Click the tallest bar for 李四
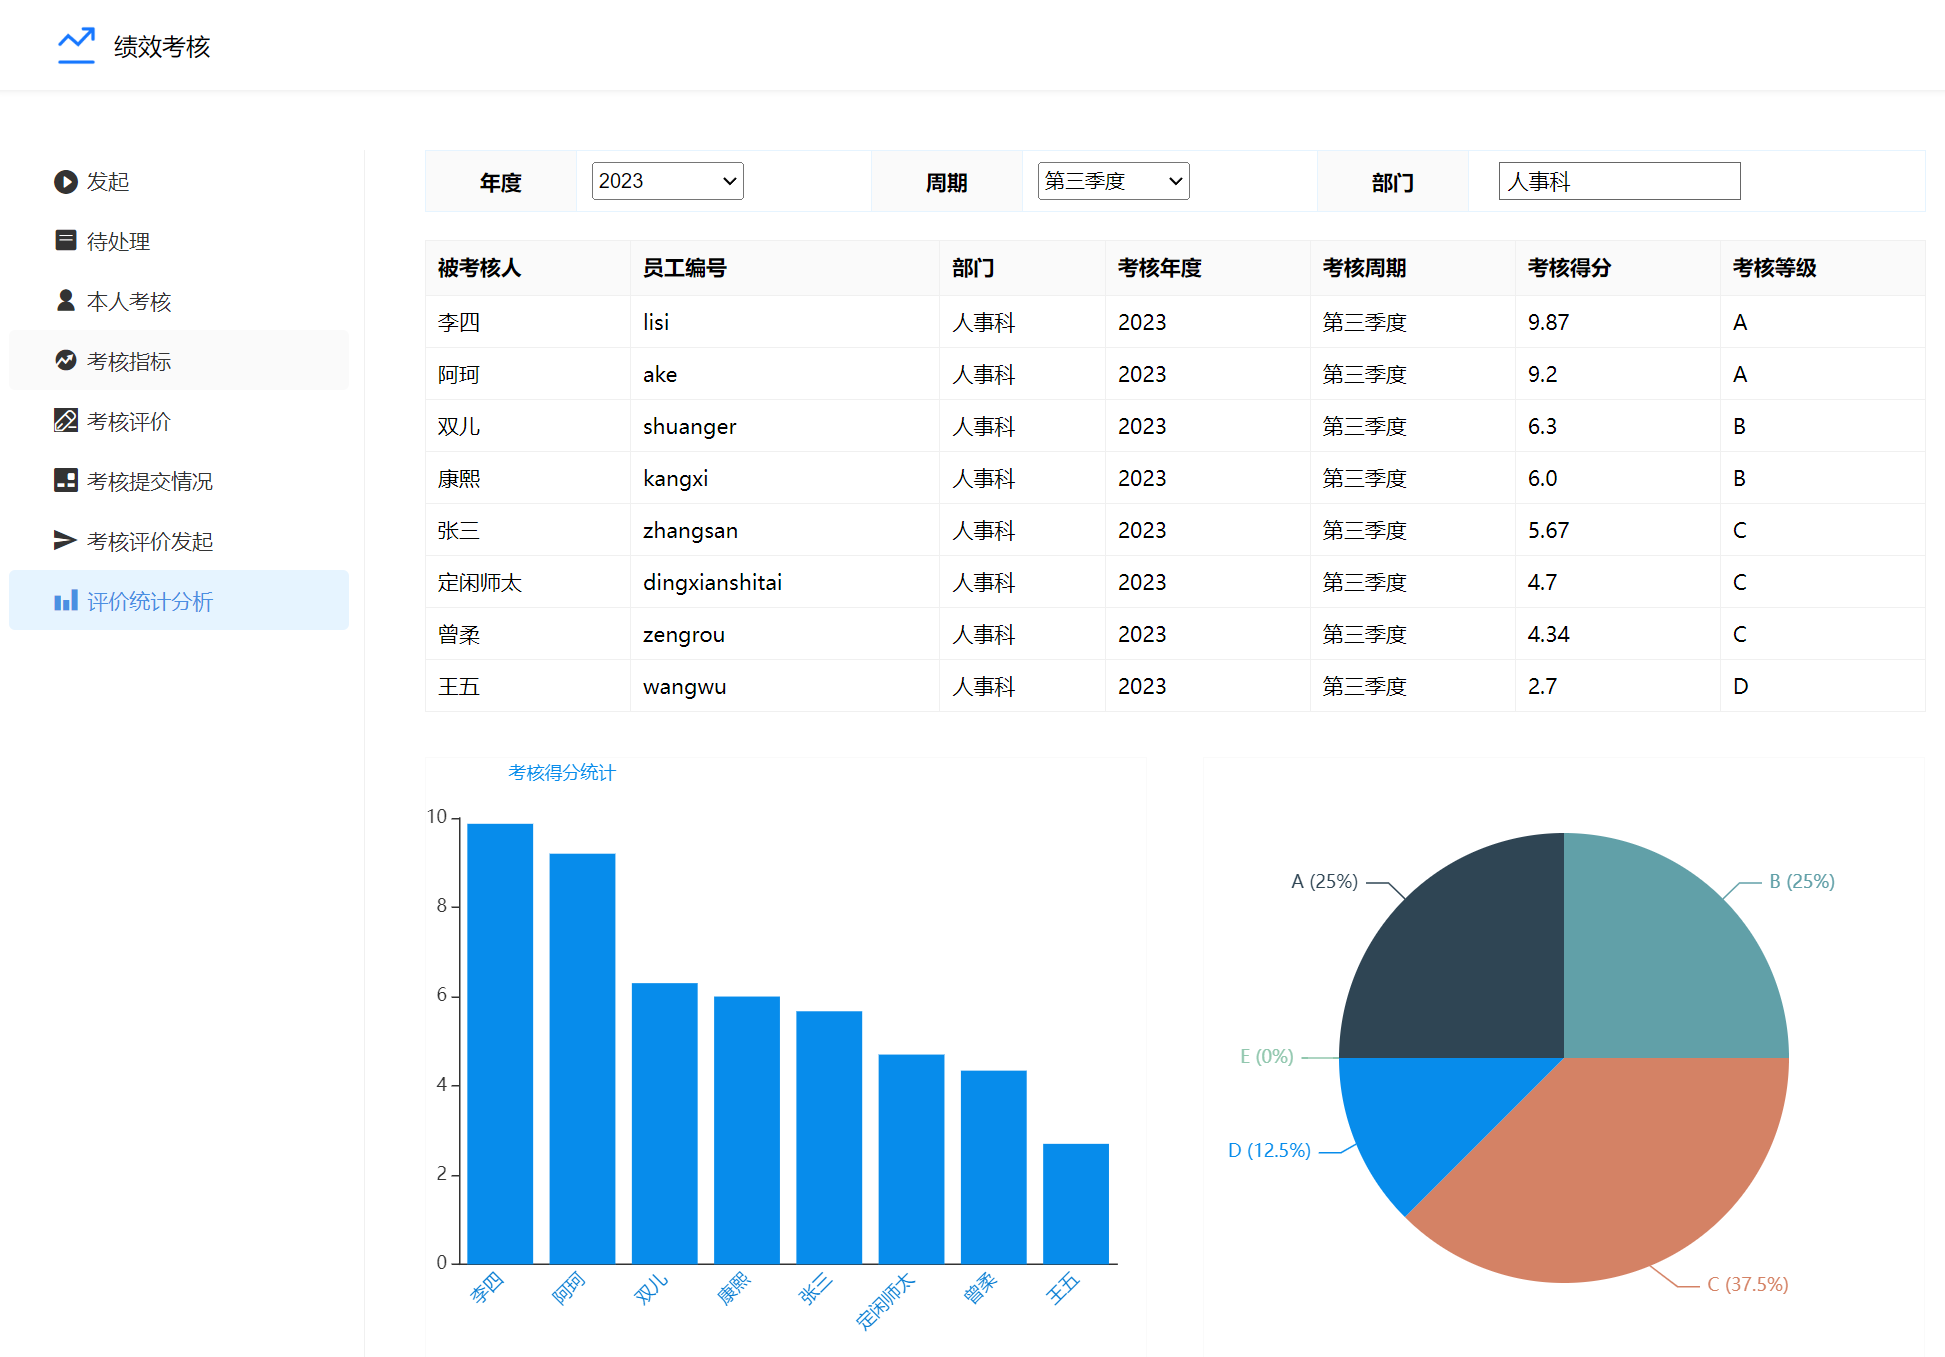Viewport: 1945px width, 1357px height. pos(500,1040)
